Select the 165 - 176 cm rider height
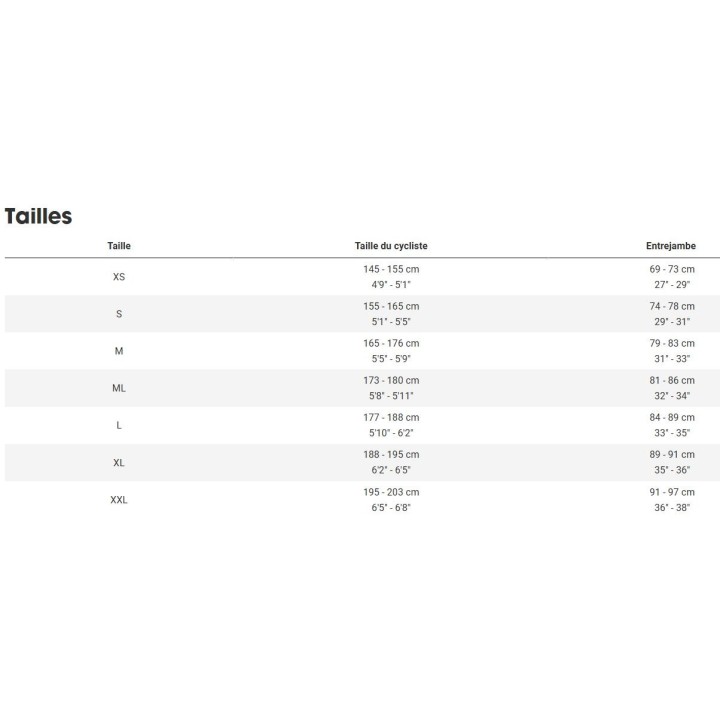 (x=391, y=344)
